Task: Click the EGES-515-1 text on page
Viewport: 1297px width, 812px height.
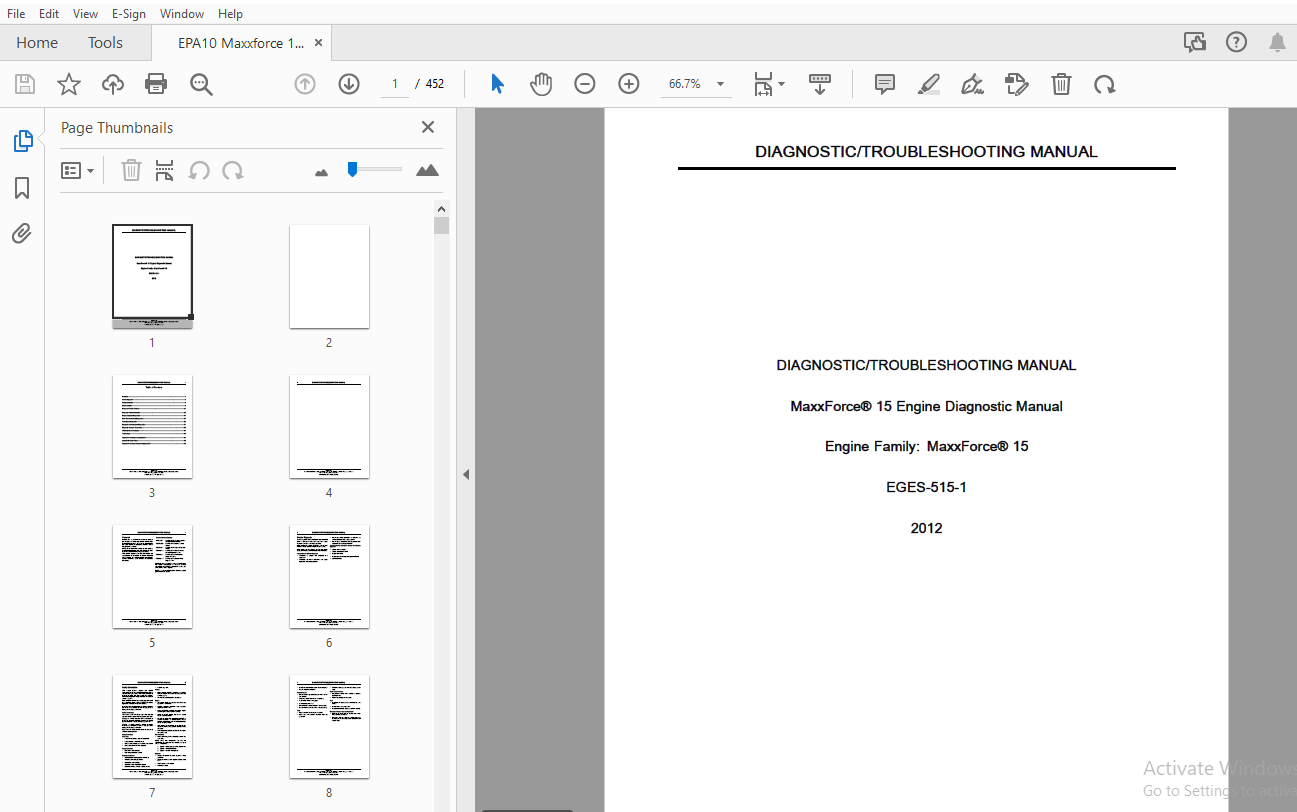Action: tap(926, 488)
